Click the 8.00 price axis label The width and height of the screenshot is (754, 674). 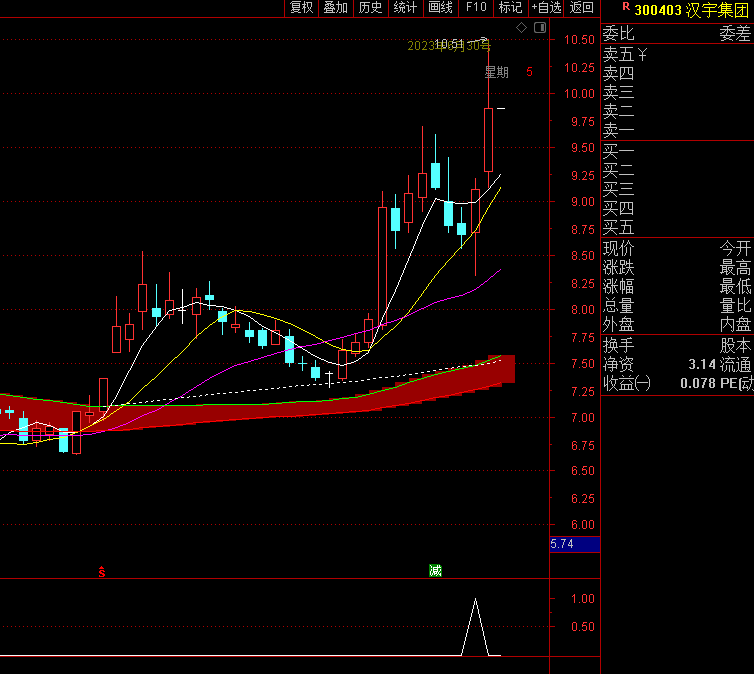[583, 310]
